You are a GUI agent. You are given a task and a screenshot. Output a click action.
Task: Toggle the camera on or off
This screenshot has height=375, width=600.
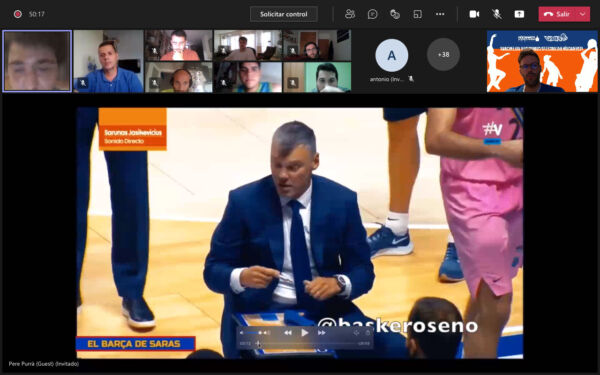(474, 14)
